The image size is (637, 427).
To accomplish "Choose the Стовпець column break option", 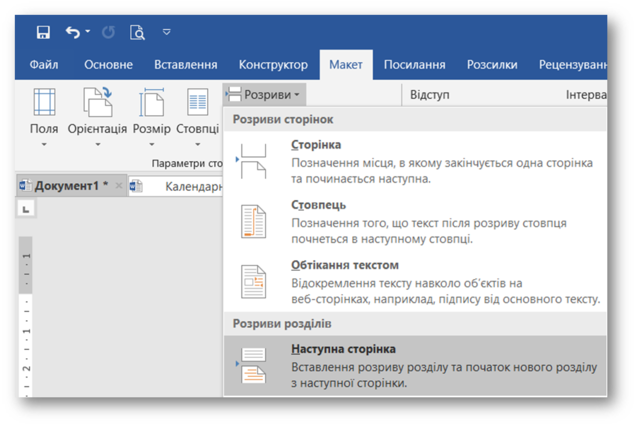I will click(x=415, y=221).
